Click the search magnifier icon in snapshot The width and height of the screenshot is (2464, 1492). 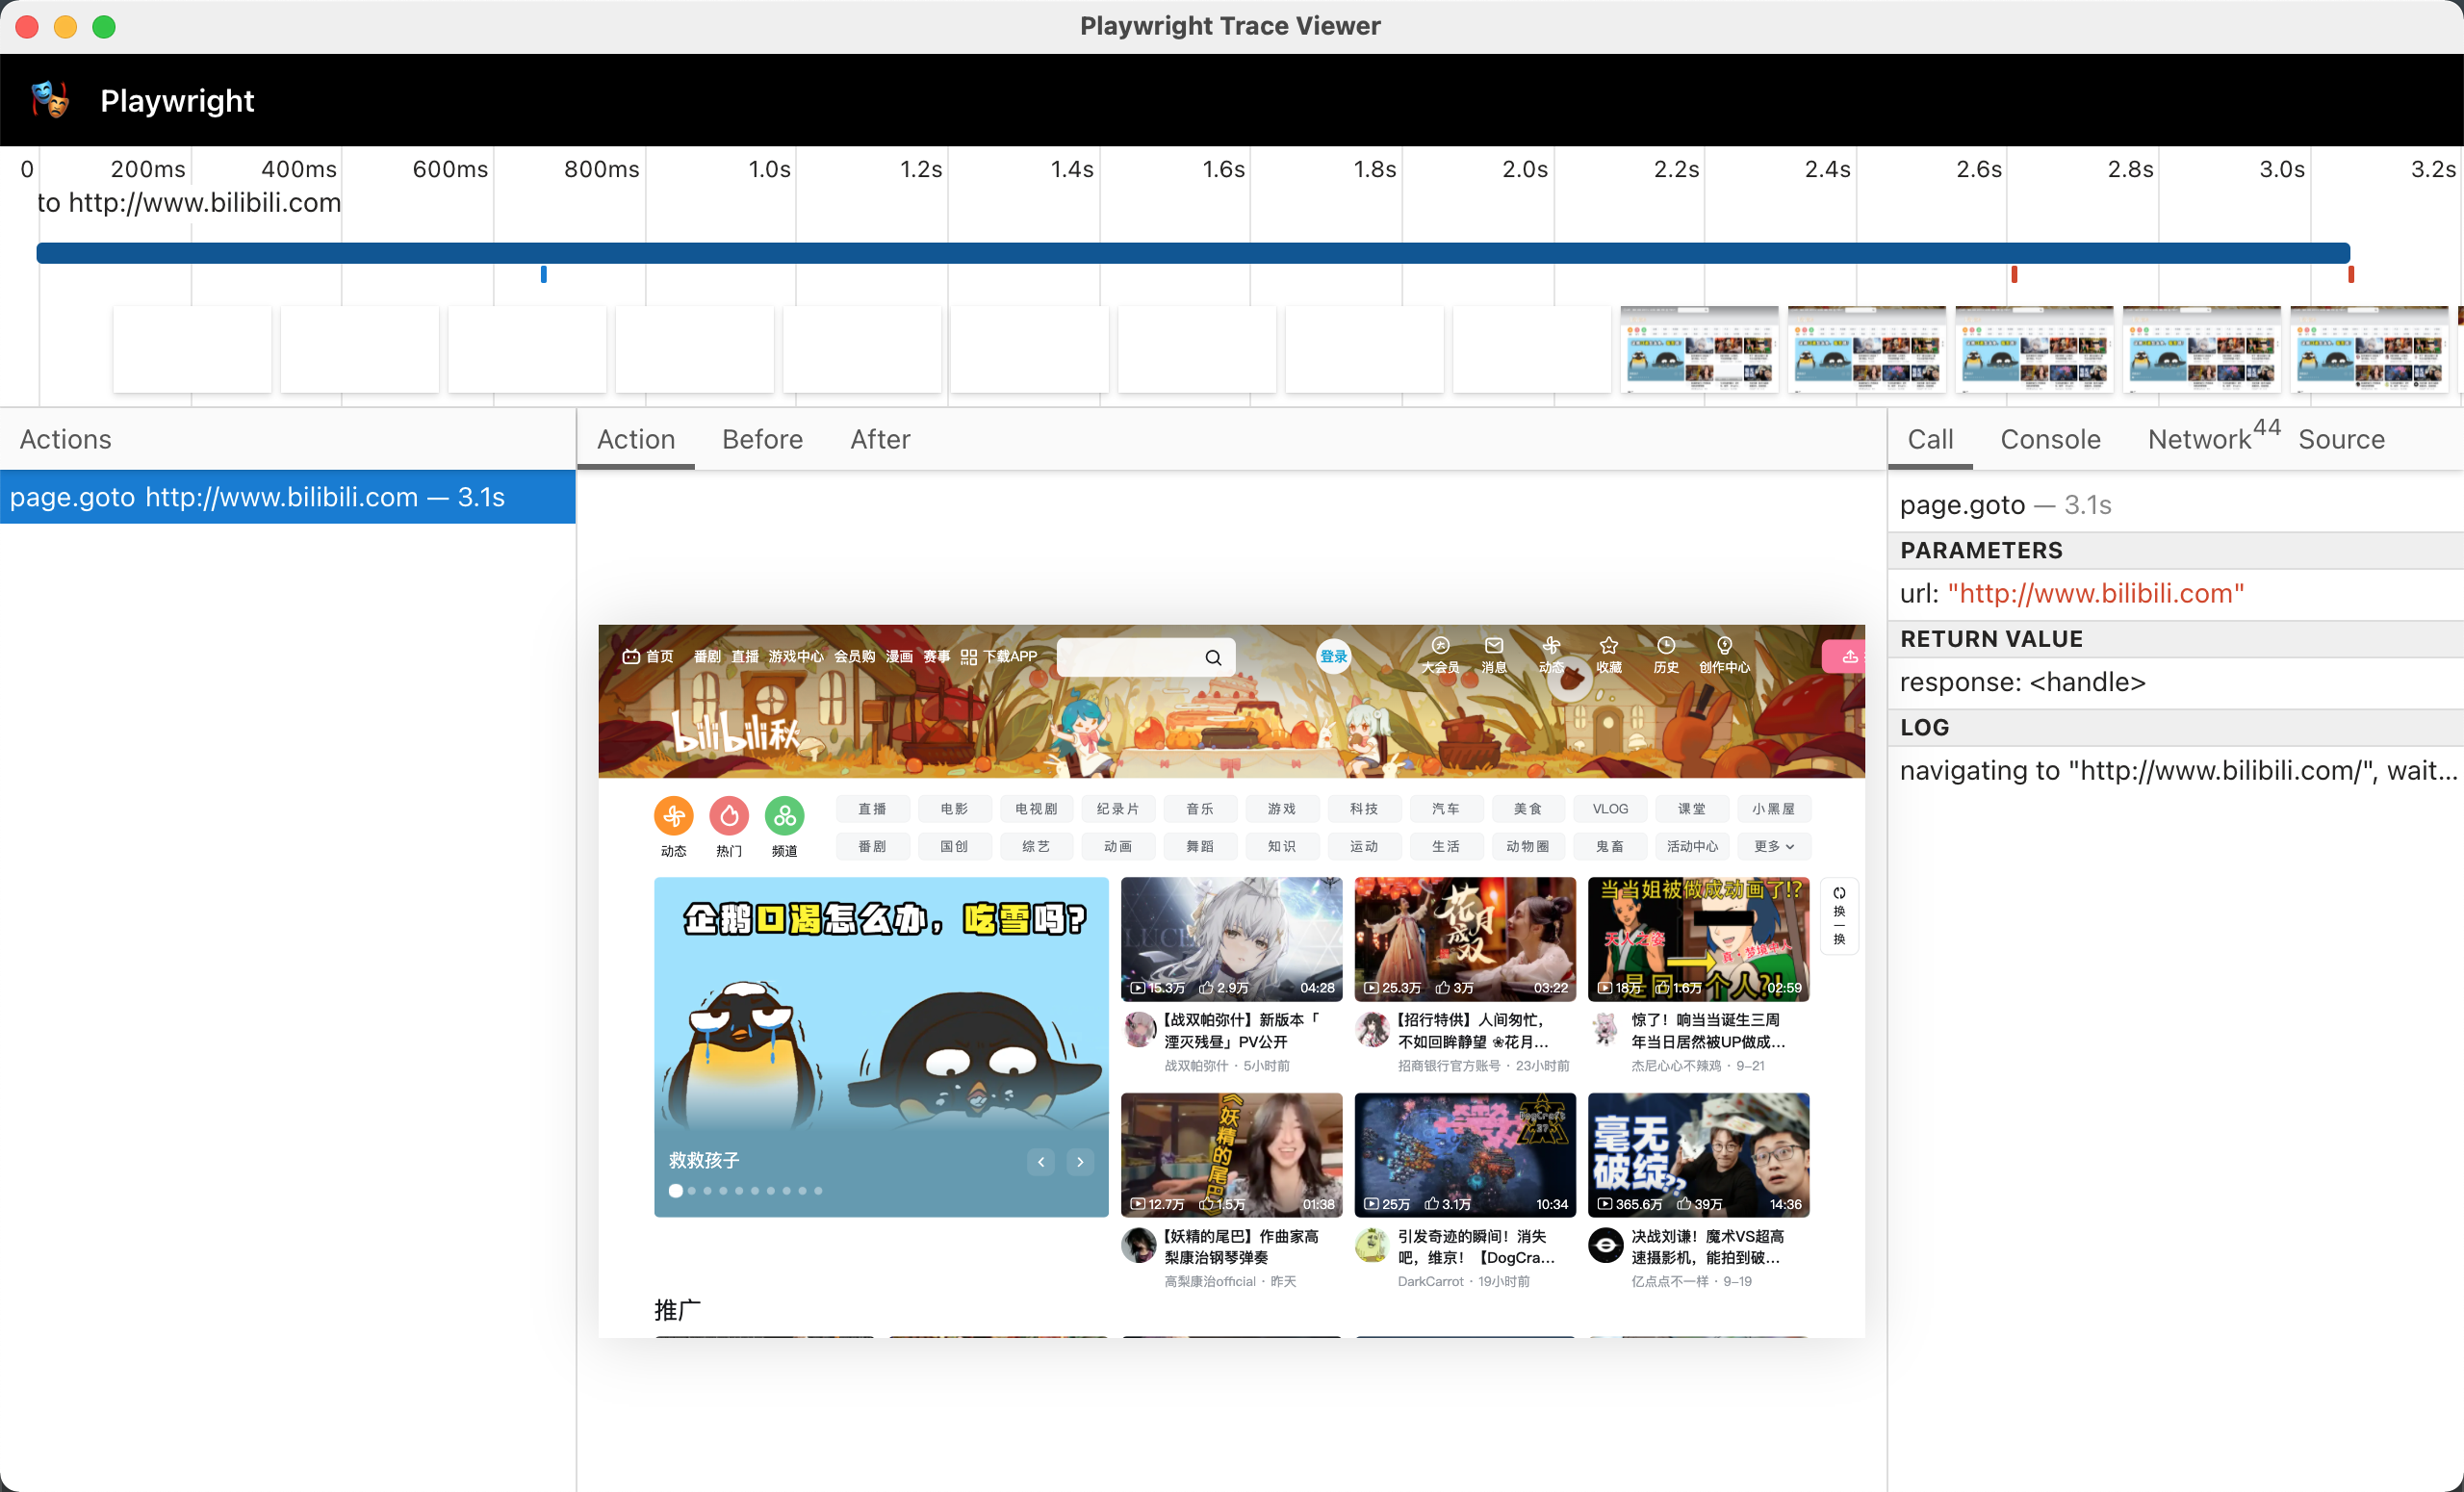1213,657
